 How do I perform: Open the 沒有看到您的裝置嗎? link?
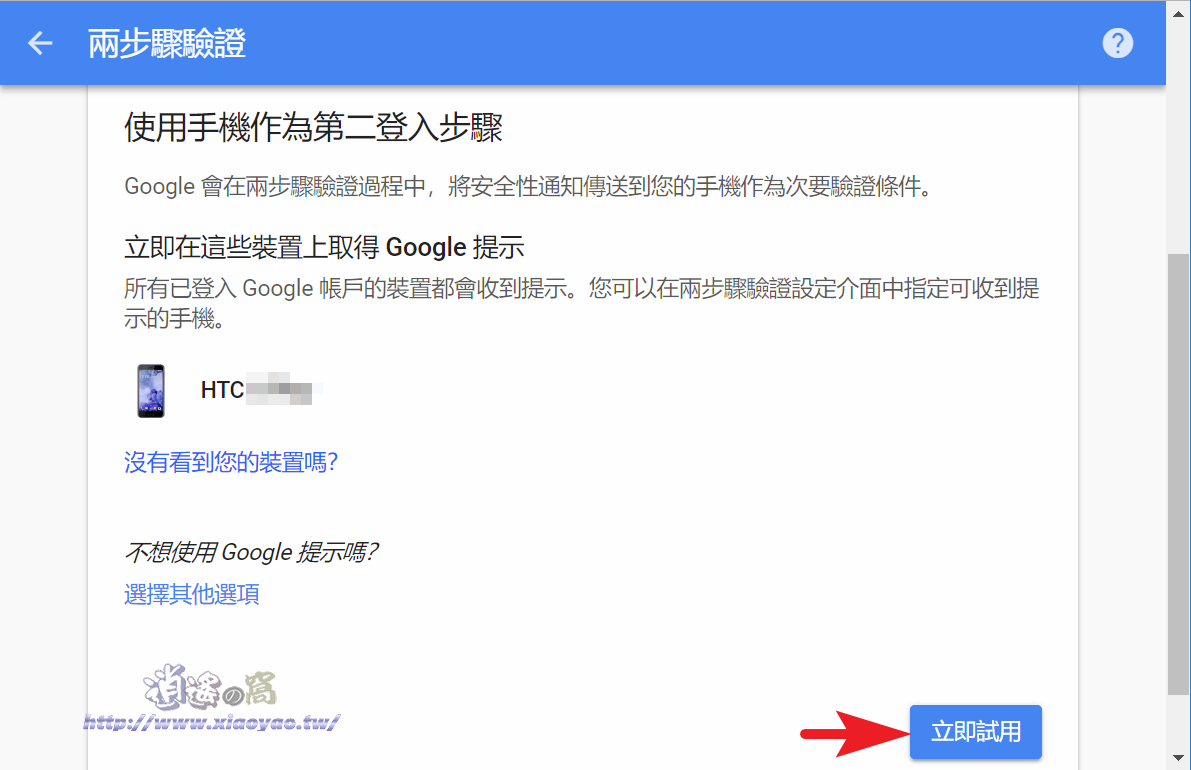pos(231,462)
